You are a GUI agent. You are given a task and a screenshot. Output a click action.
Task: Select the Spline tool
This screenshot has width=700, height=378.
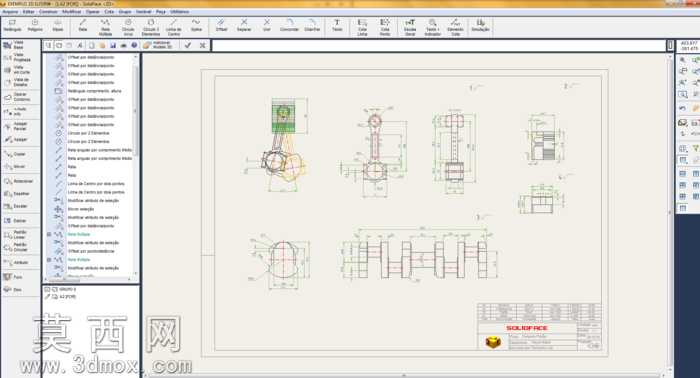point(196,25)
